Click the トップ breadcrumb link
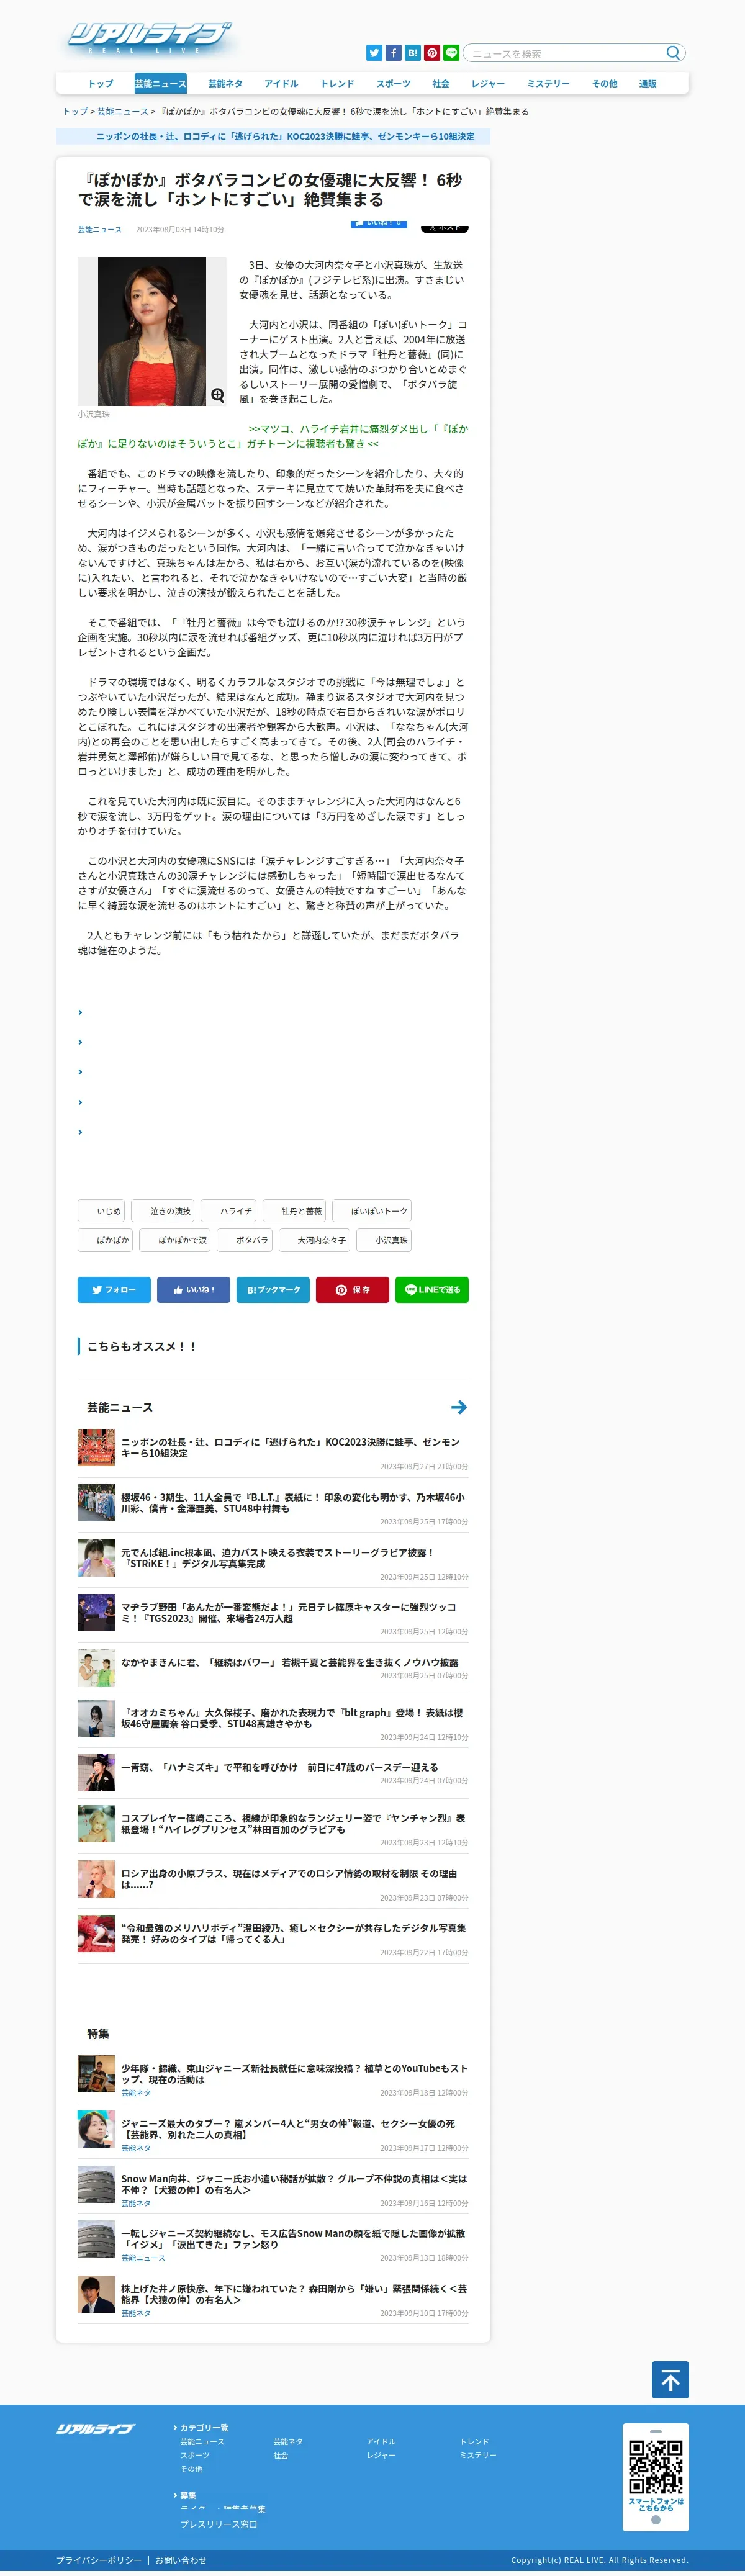The height and width of the screenshot is (2576, 745). coord(75,112)
